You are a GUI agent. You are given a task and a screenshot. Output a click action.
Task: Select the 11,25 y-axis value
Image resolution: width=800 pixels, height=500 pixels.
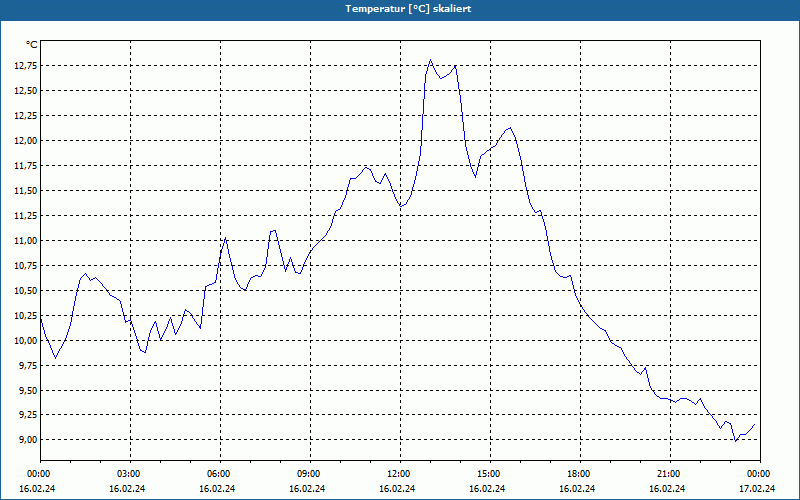point(24,215)
